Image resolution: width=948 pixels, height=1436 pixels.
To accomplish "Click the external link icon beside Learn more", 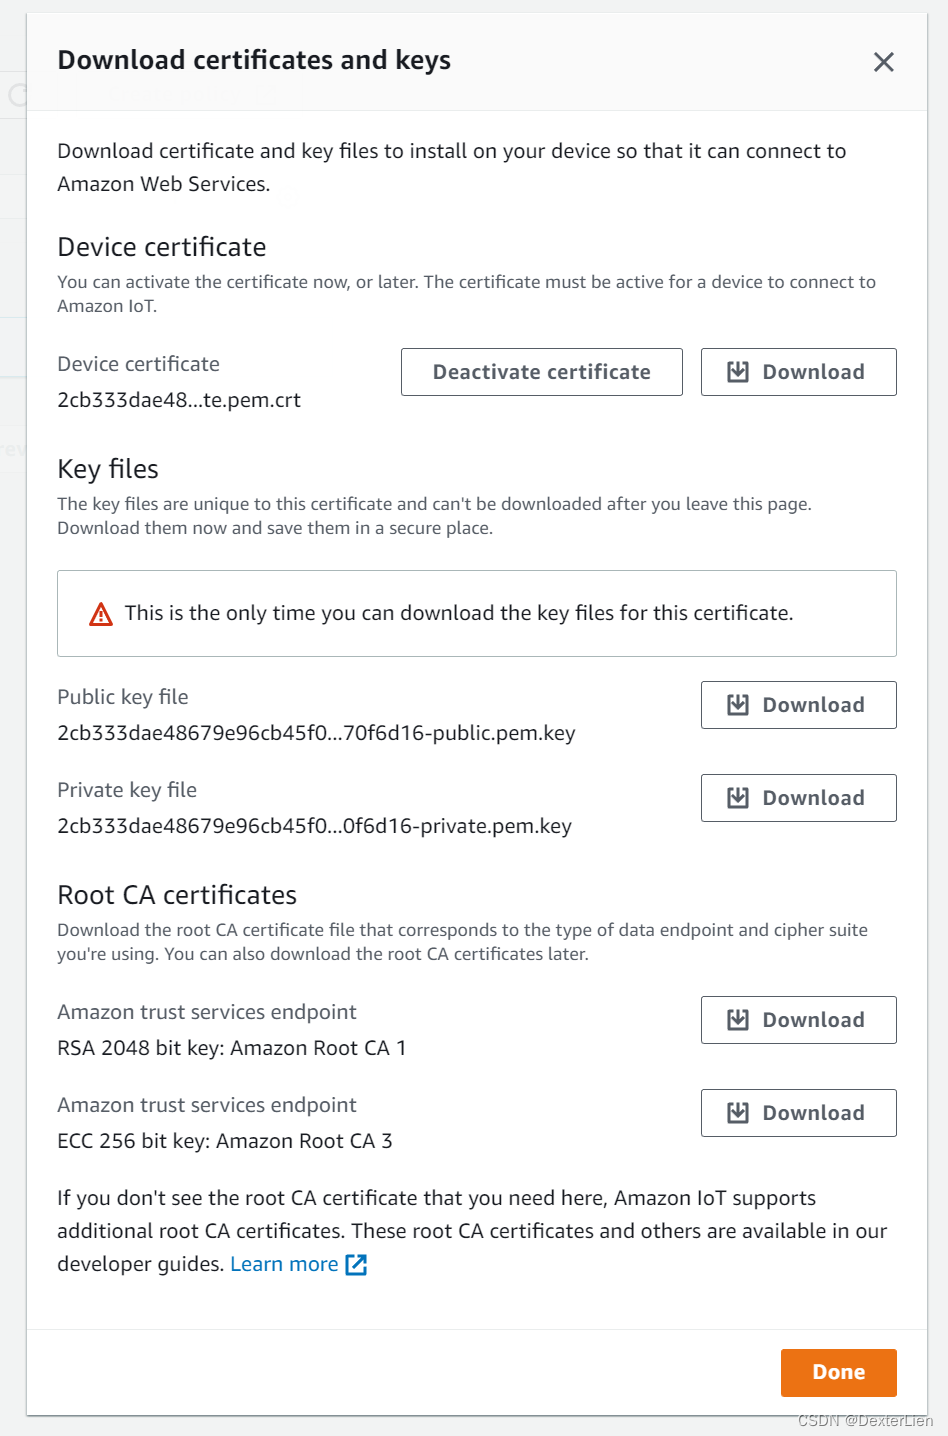I will point(356,1265).
